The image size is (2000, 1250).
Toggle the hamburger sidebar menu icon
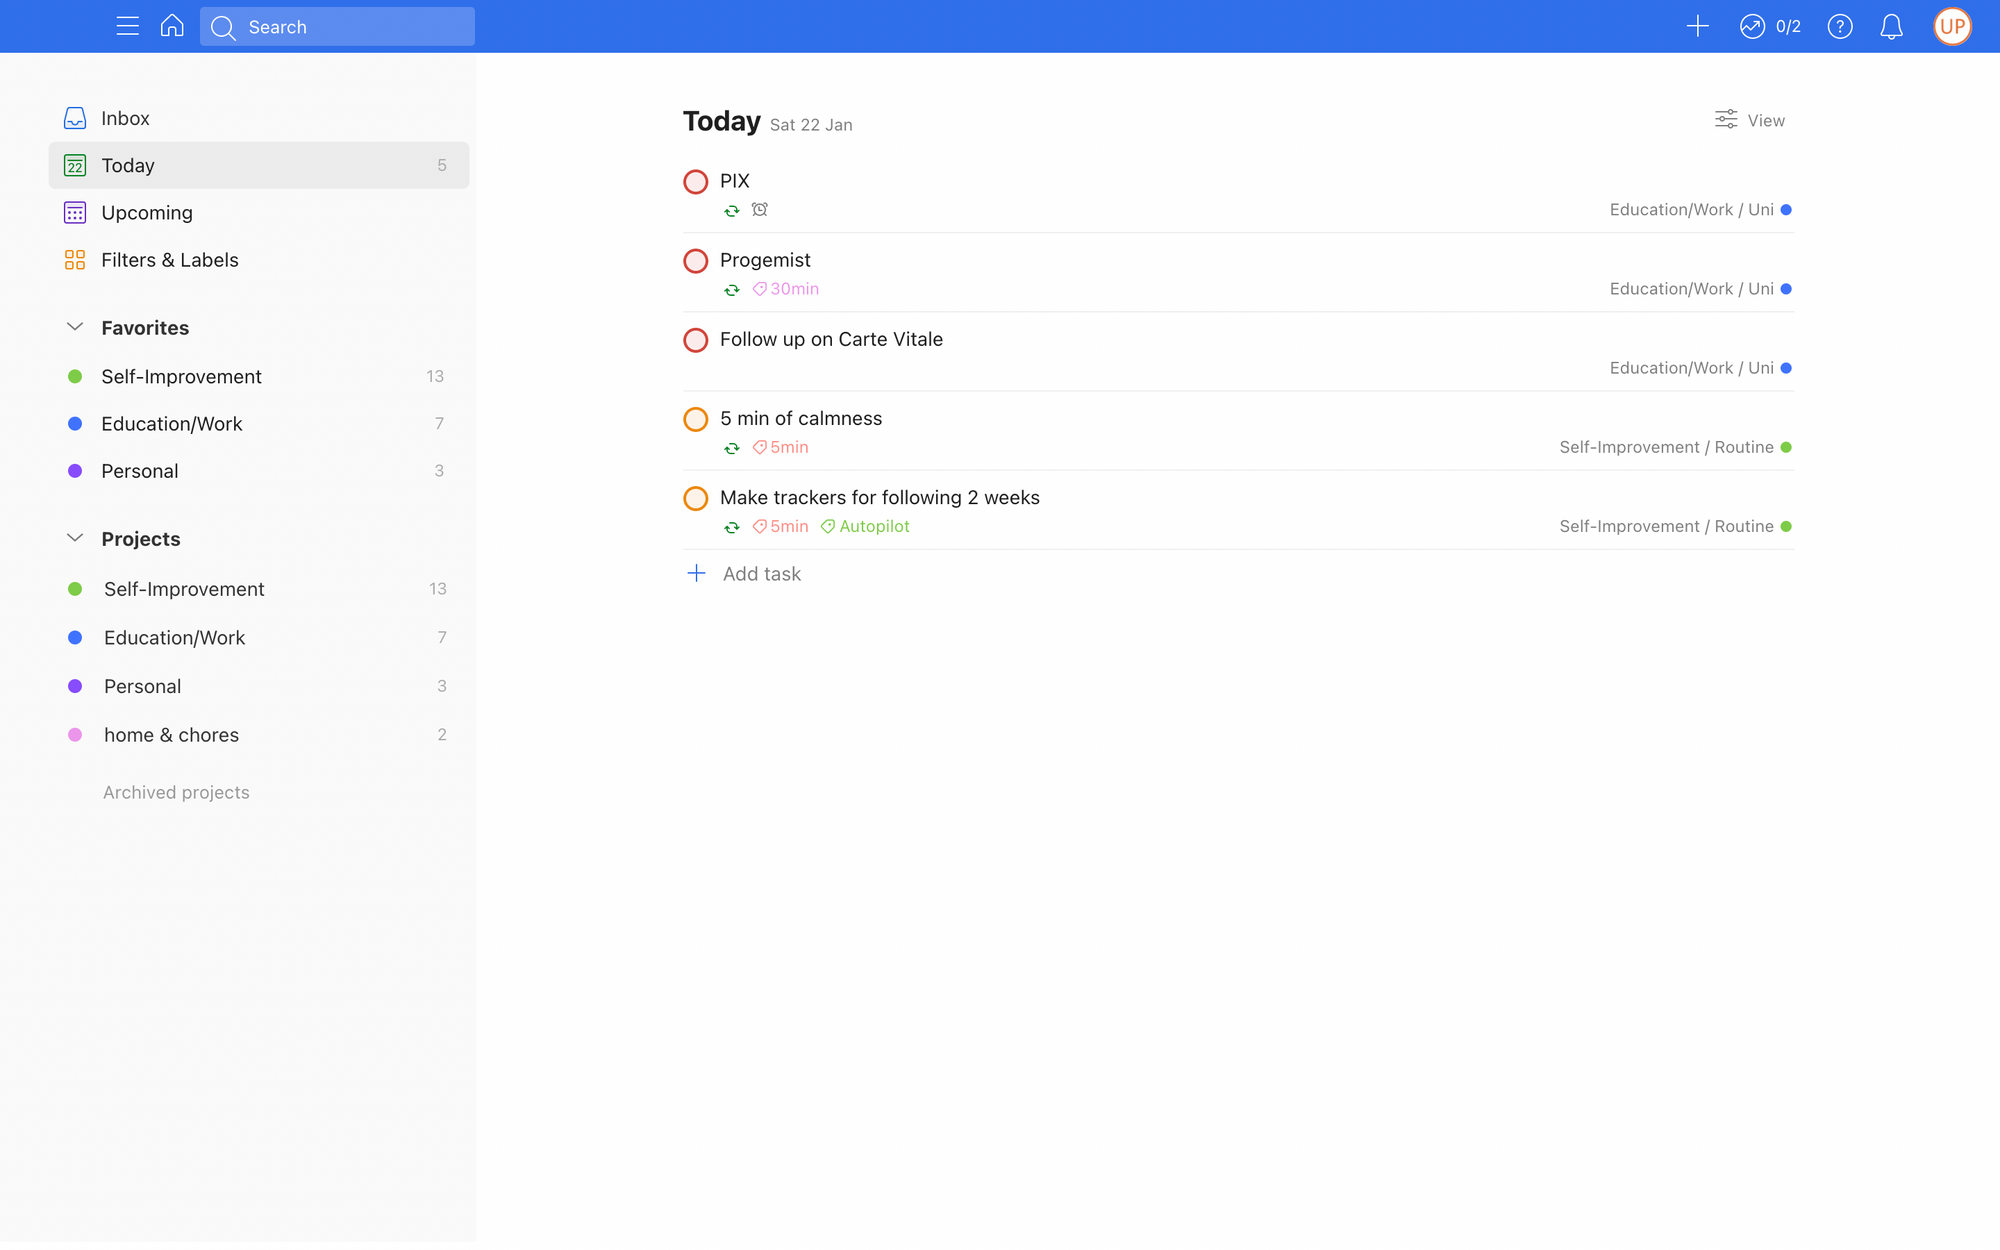click(127, 26)
